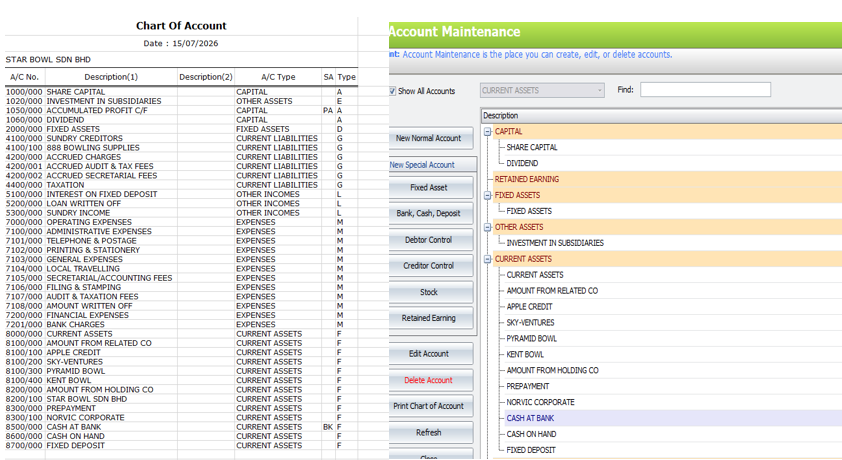Select SKY-VENTURES in the tree
The height and width of the screenshot is (460, 842).
point(530,323)
